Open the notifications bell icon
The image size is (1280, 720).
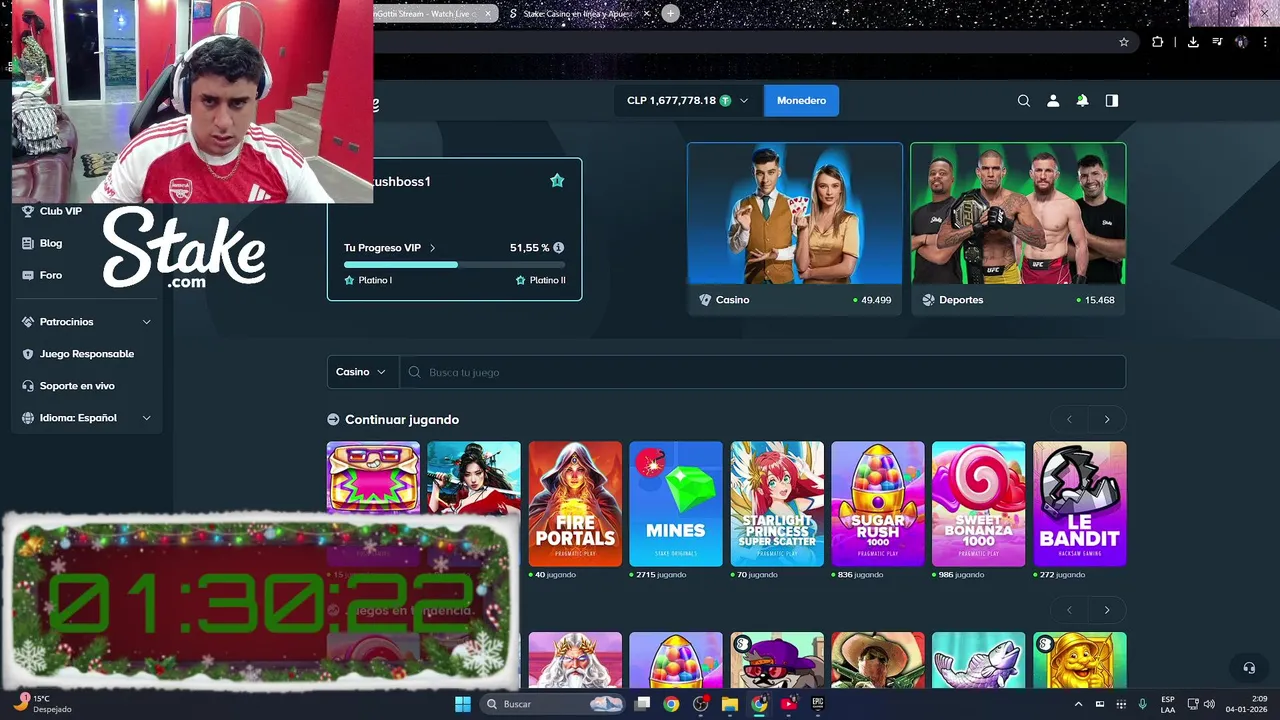click(x=1082, y=101)
